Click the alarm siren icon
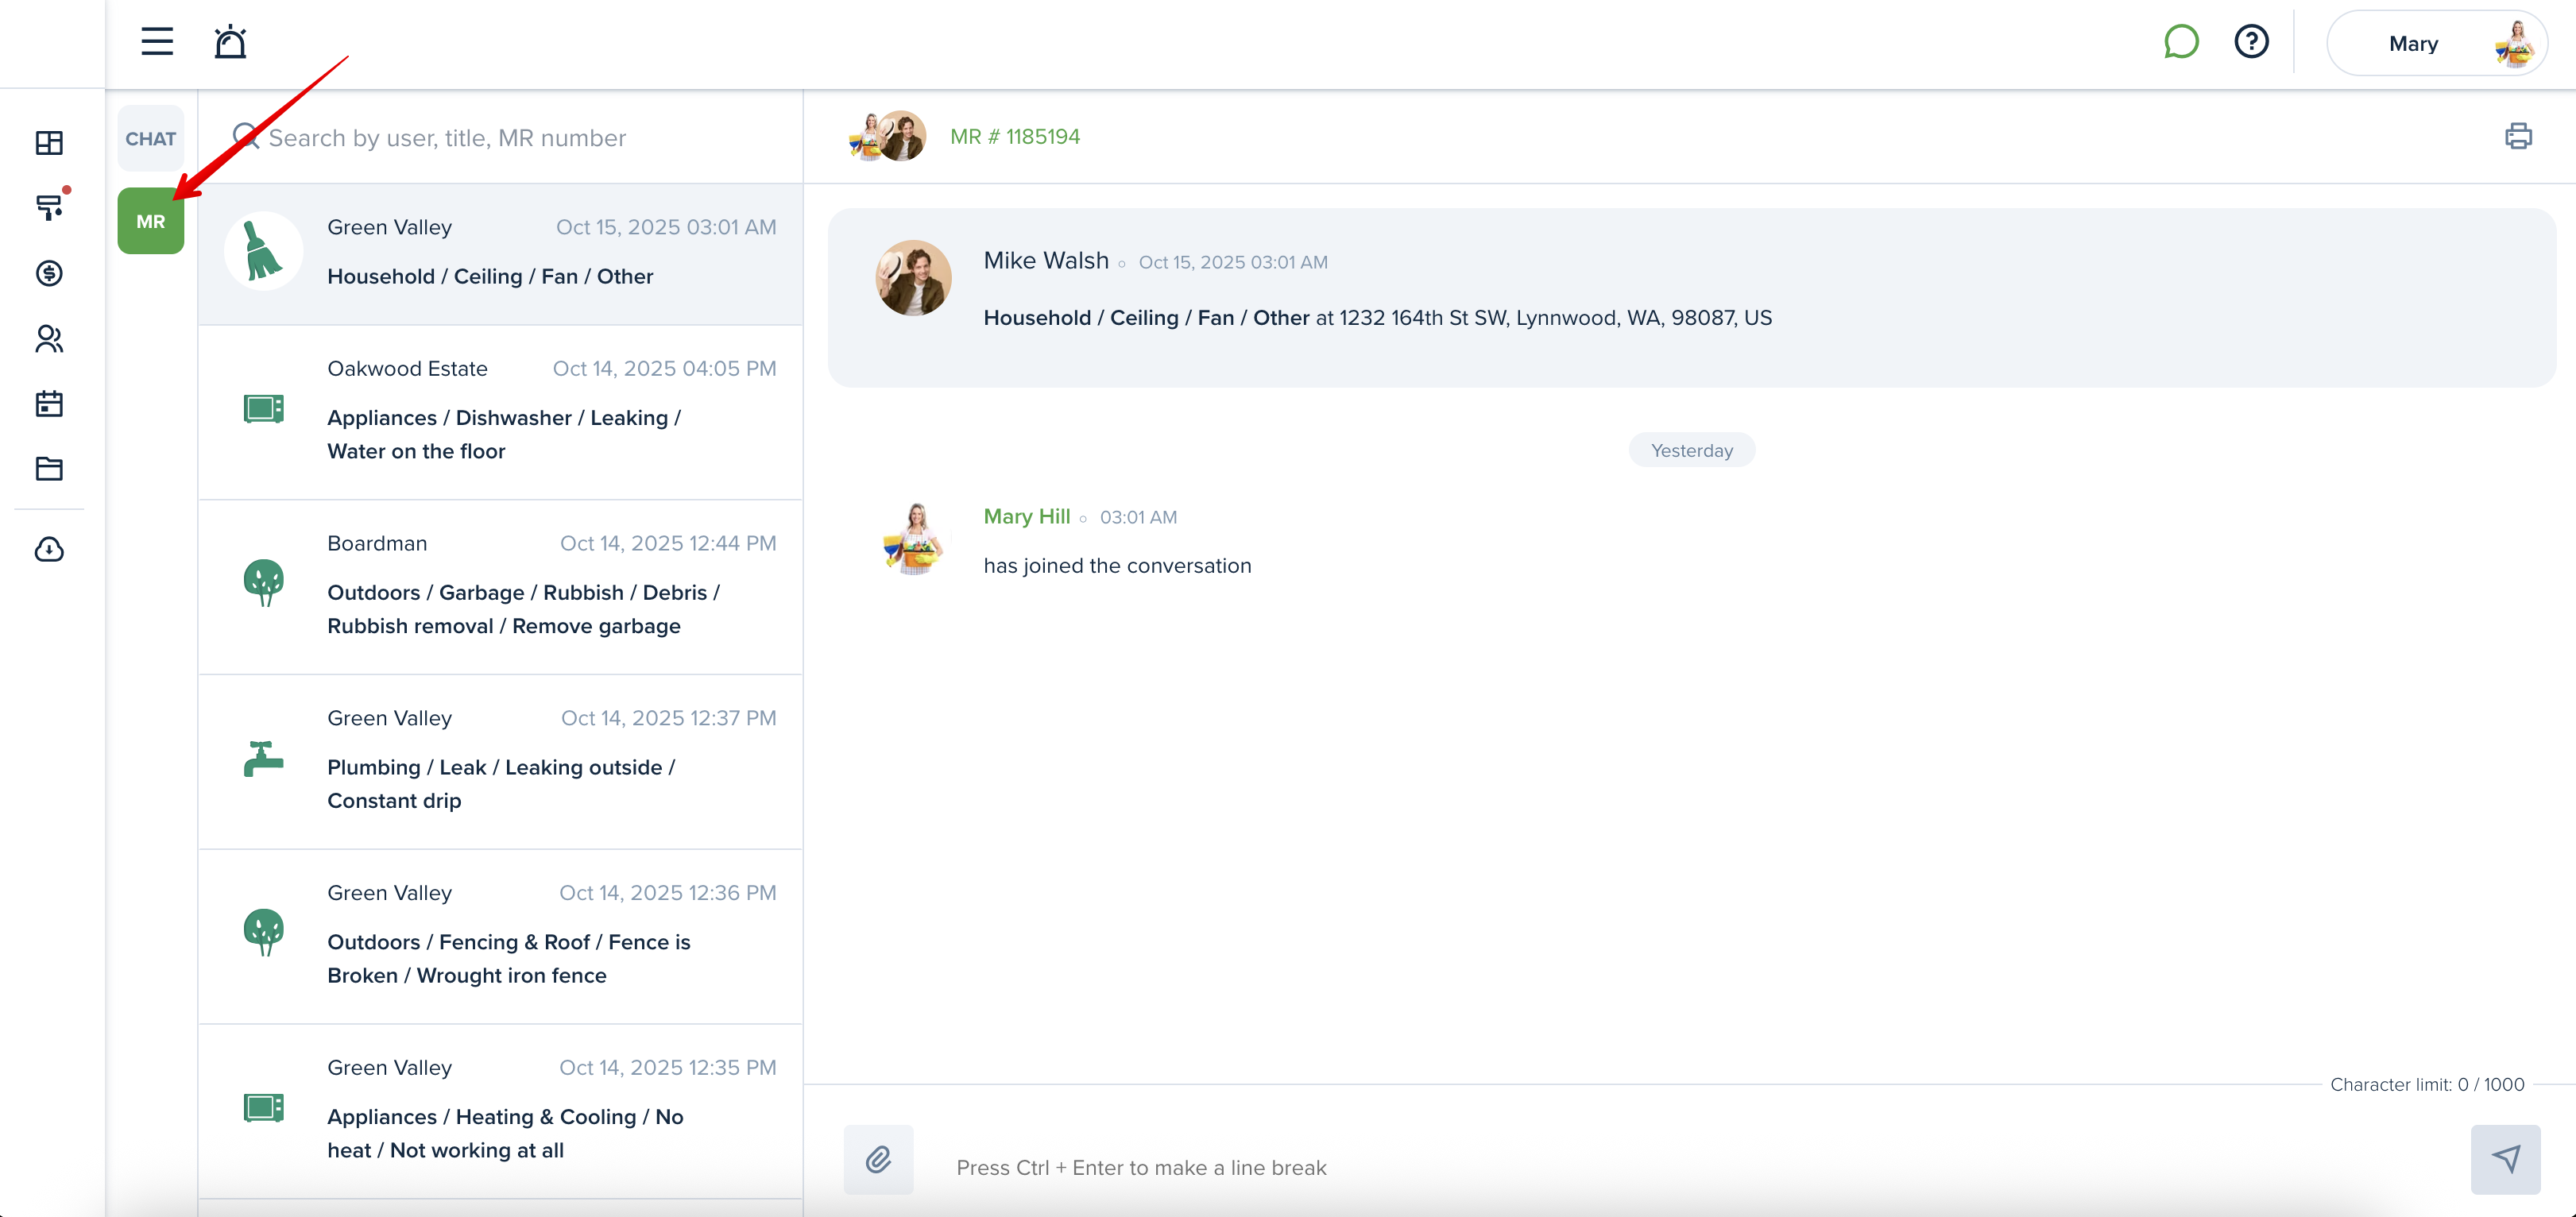The image size is (2576, 1217). [x=230, y=42]
